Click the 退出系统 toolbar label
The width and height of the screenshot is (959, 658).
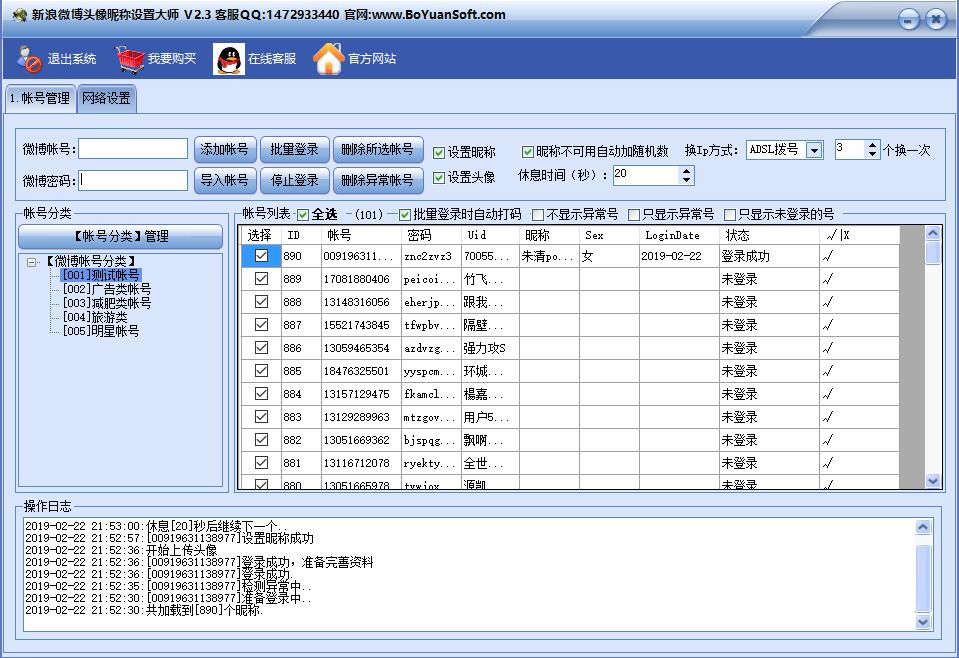[x=72, y=59]
